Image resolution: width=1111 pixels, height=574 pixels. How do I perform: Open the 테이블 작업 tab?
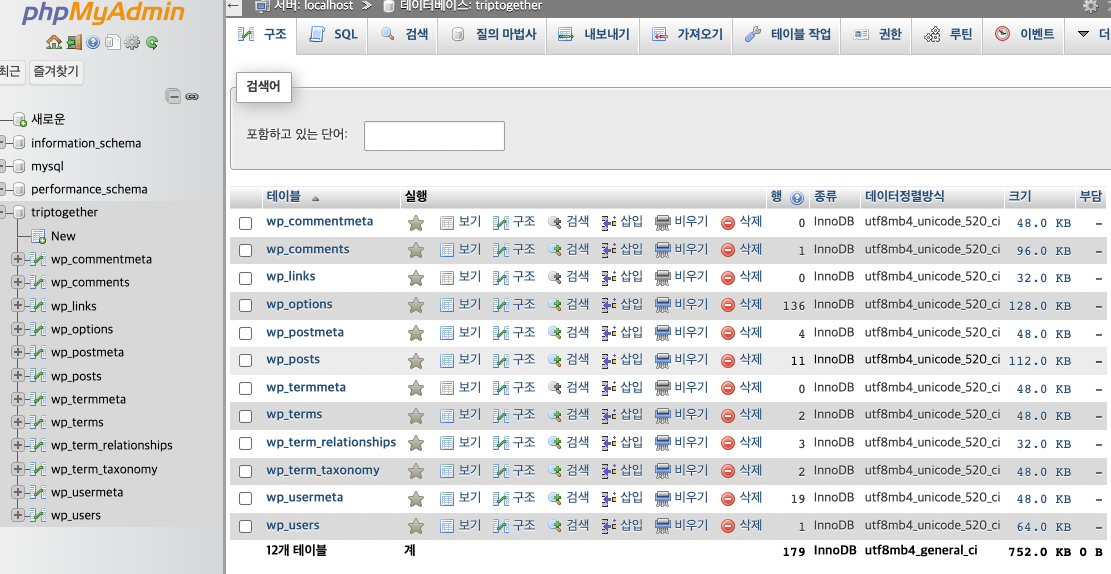(x=788, y=34)
